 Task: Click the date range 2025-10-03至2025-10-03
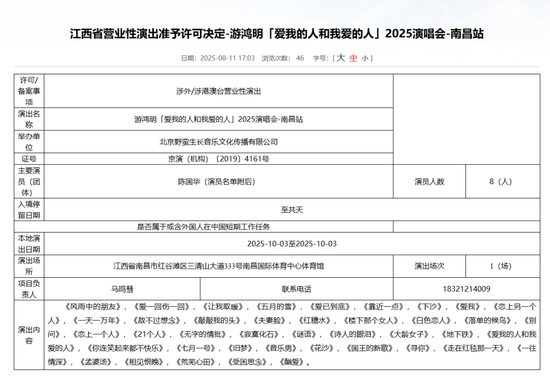tap(292, 244)
